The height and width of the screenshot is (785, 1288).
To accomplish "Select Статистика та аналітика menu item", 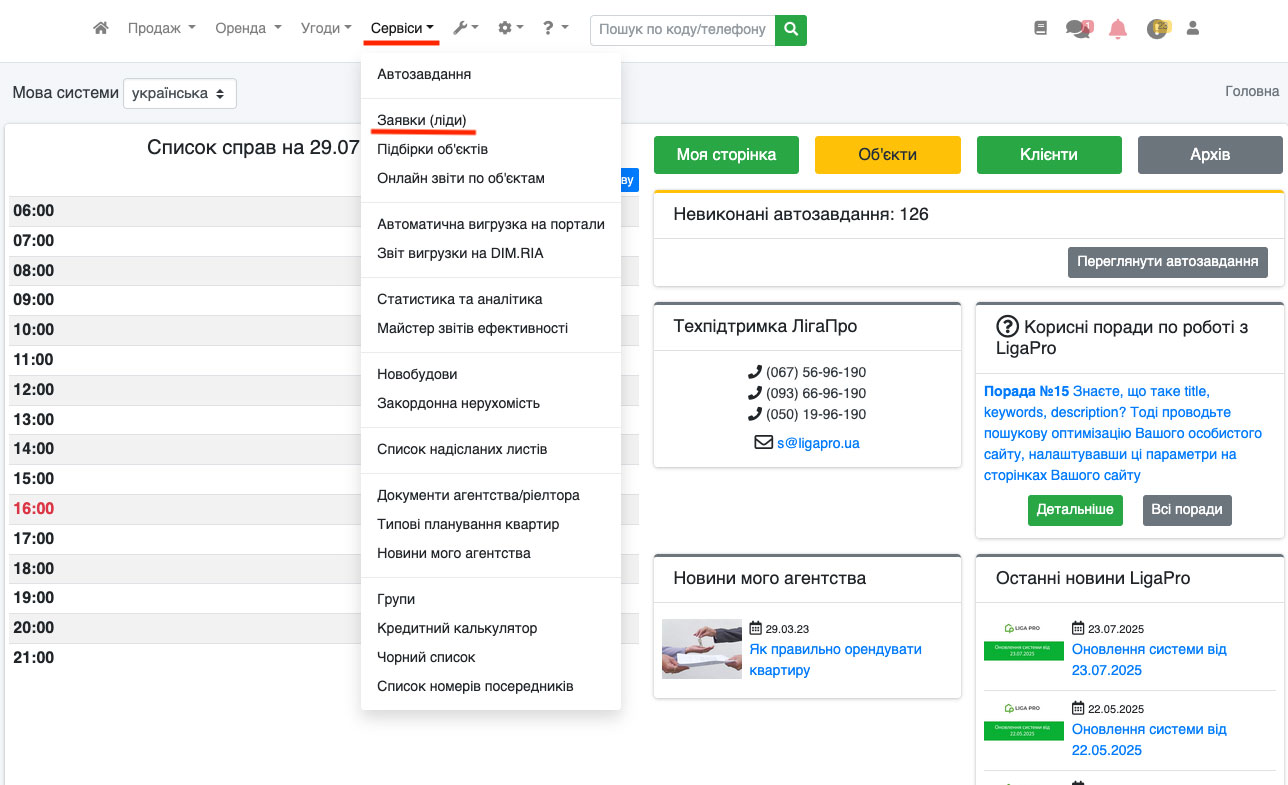I will click(x=459, y=299).
